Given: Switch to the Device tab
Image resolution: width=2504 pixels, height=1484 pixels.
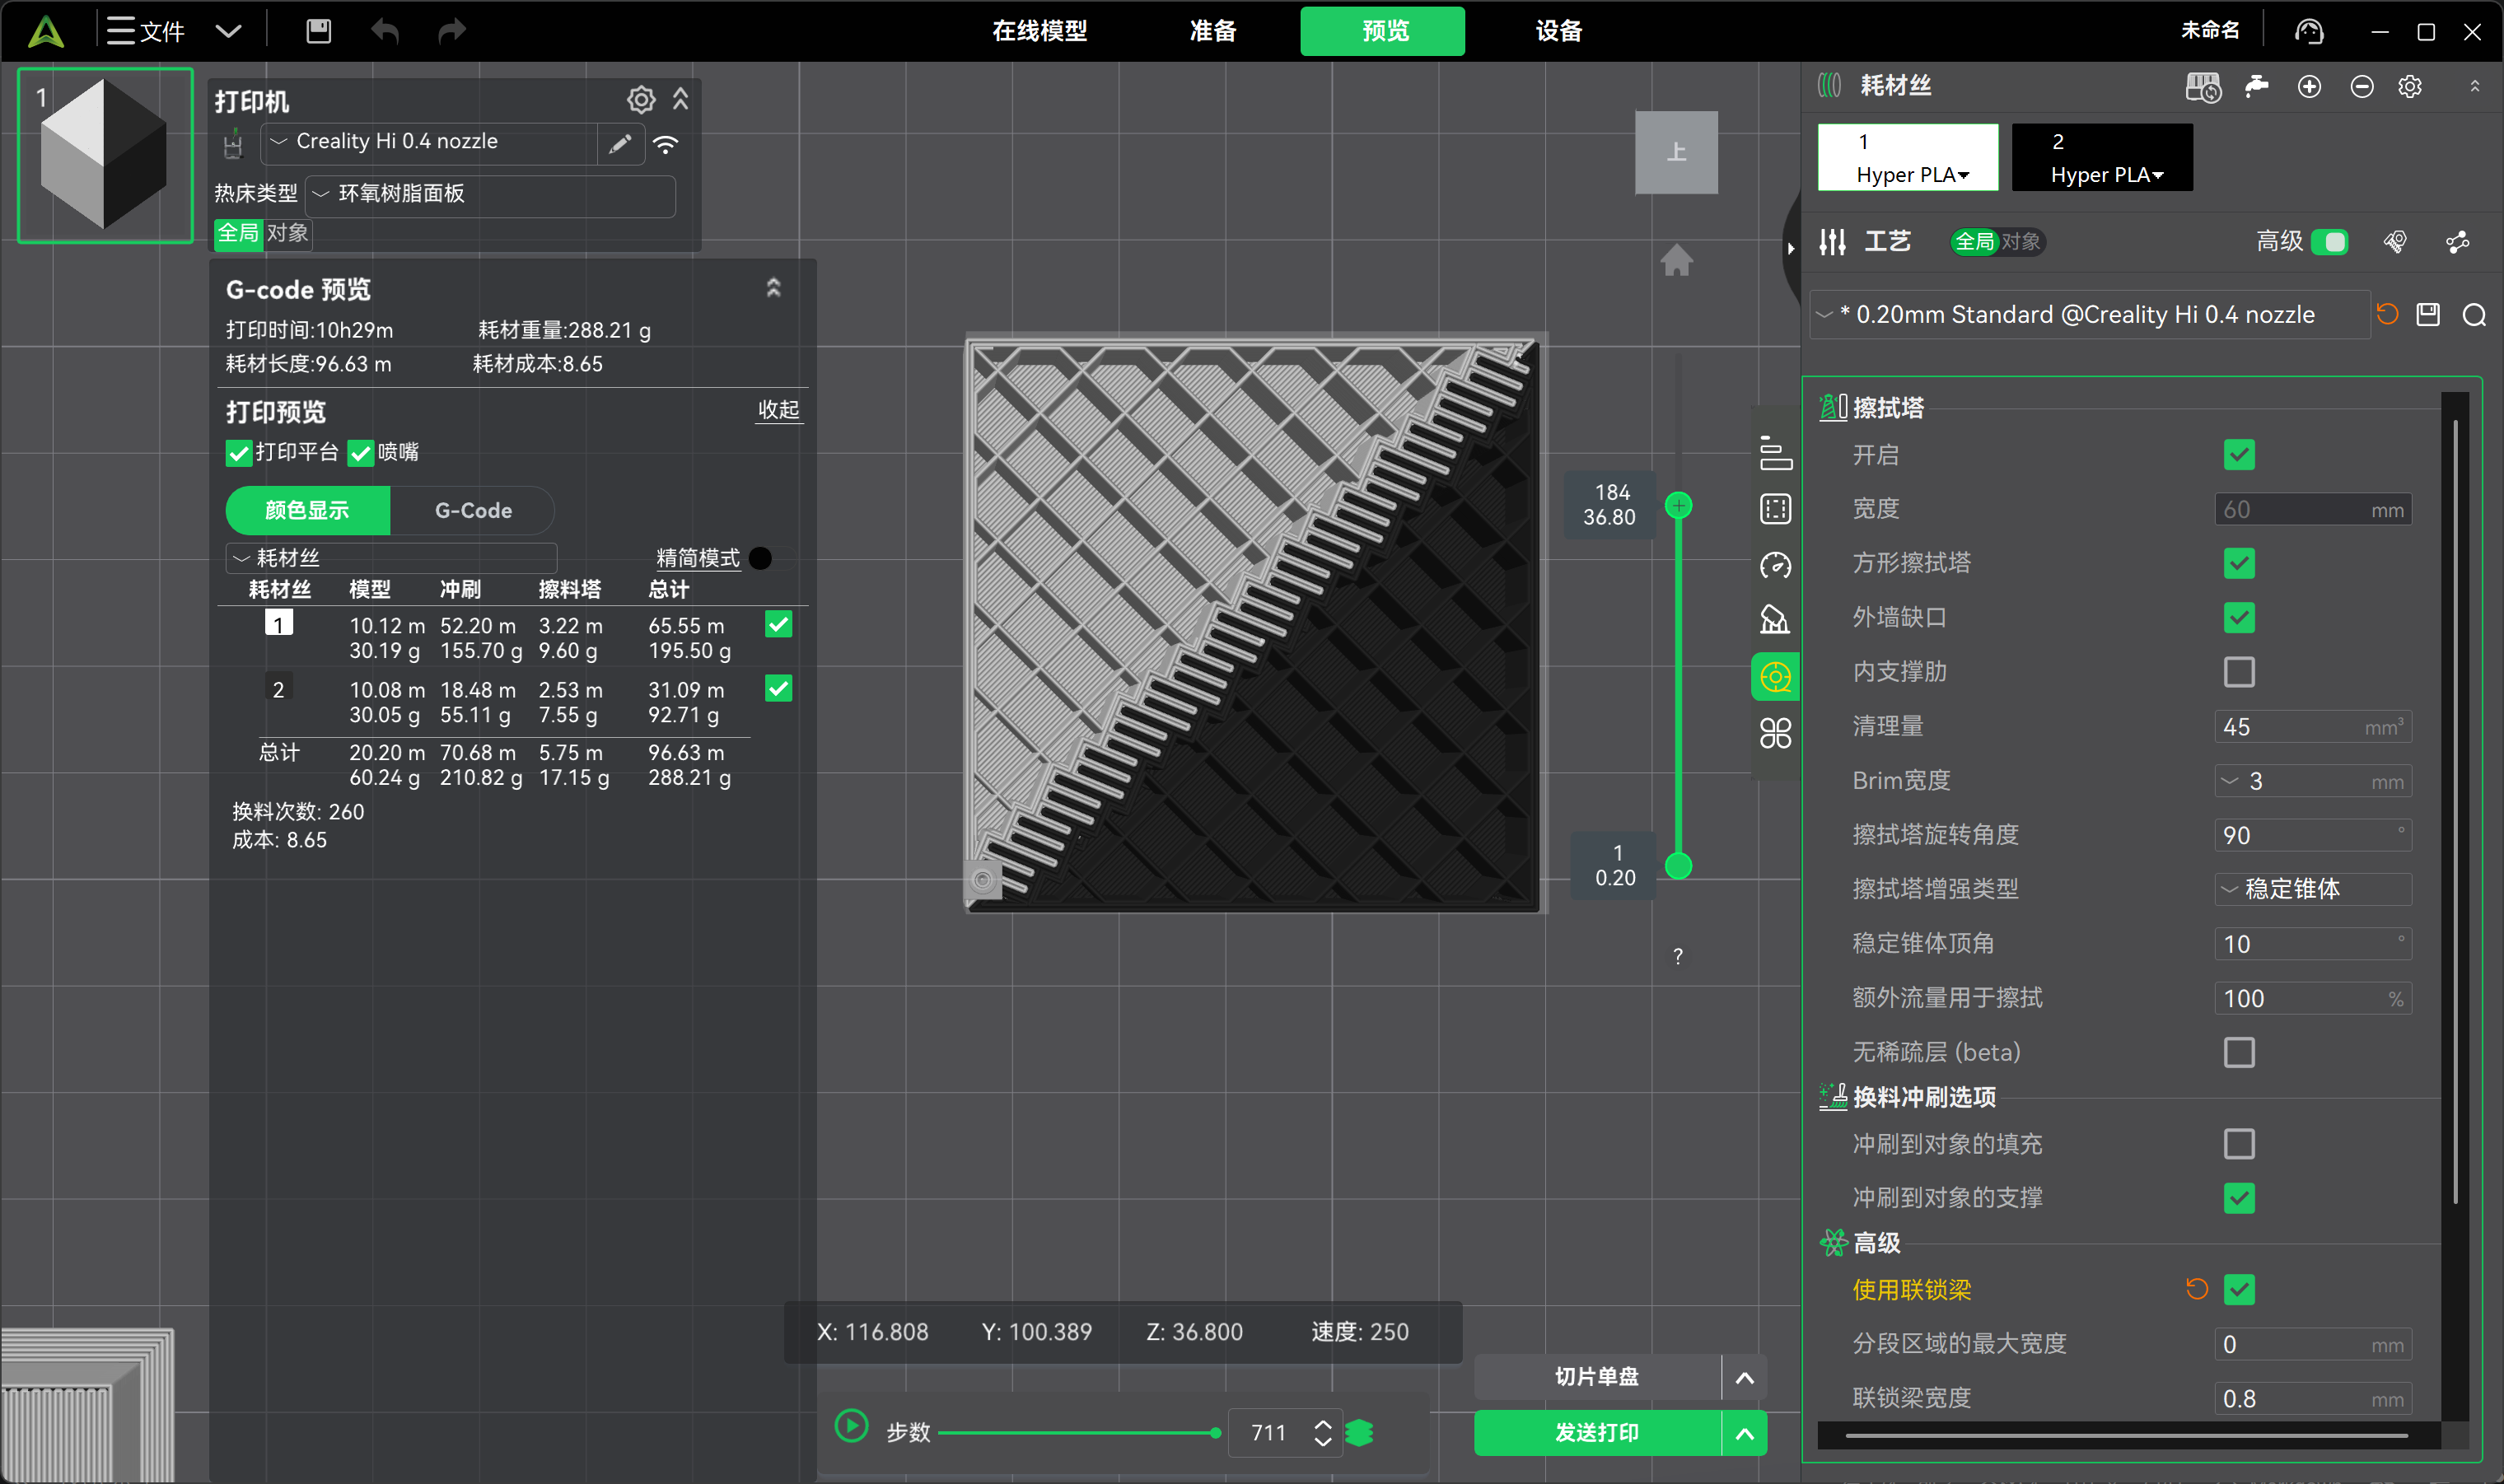Looking at the screenshot, I should click(1559, 31).
